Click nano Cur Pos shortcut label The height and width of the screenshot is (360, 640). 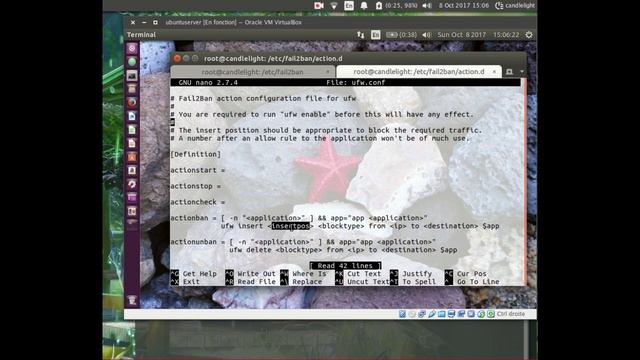pos(471,274)
